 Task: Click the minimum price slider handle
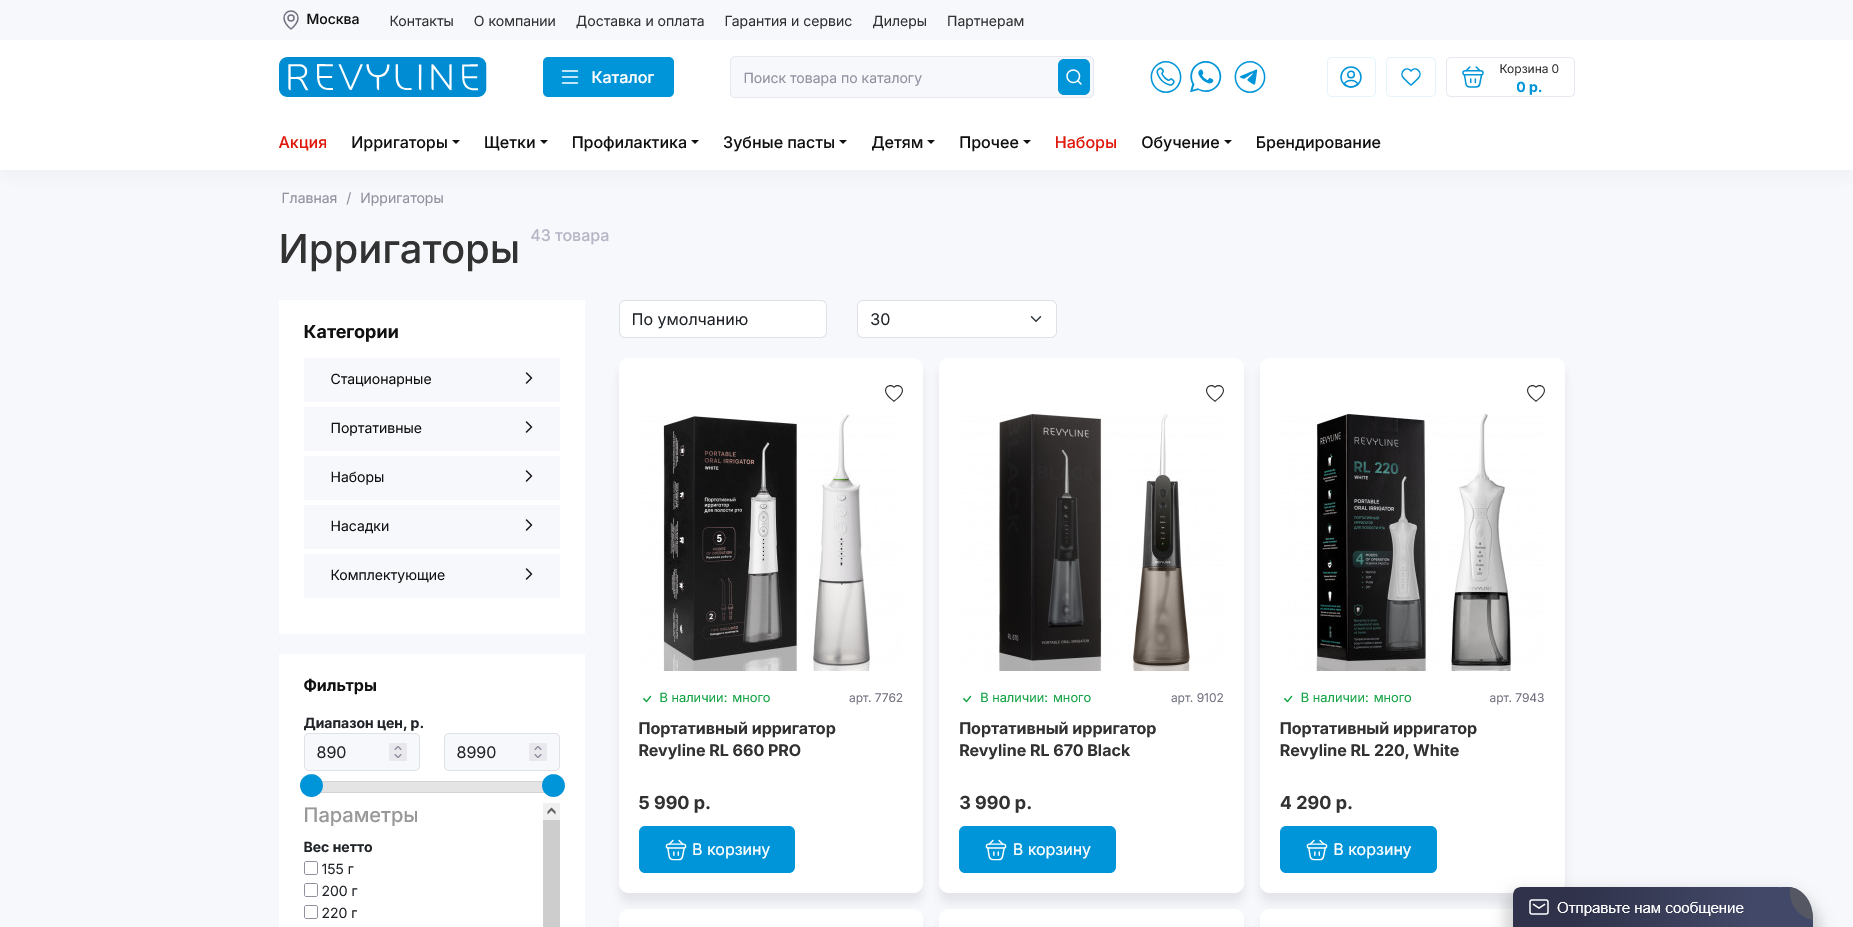pyautogui.click(x=312, y=786)
